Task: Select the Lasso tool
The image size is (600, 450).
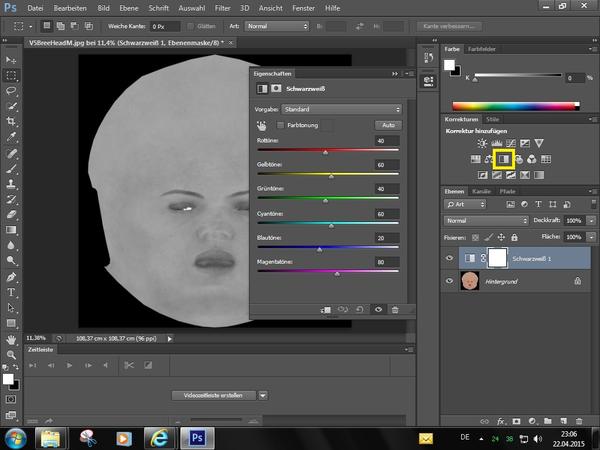Action: coord(11,91)
